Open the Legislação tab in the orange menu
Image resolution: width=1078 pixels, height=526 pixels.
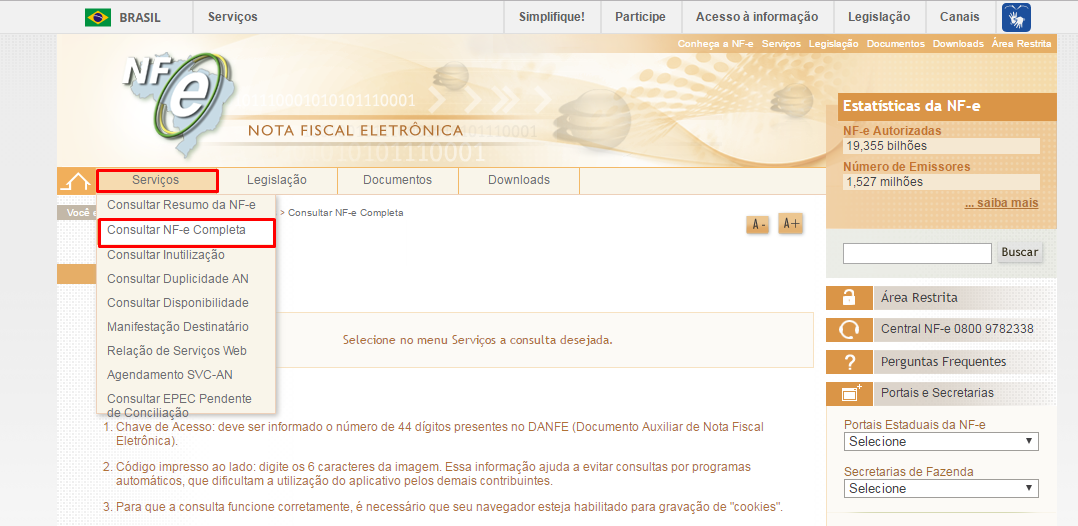click(x=276, y=181)
